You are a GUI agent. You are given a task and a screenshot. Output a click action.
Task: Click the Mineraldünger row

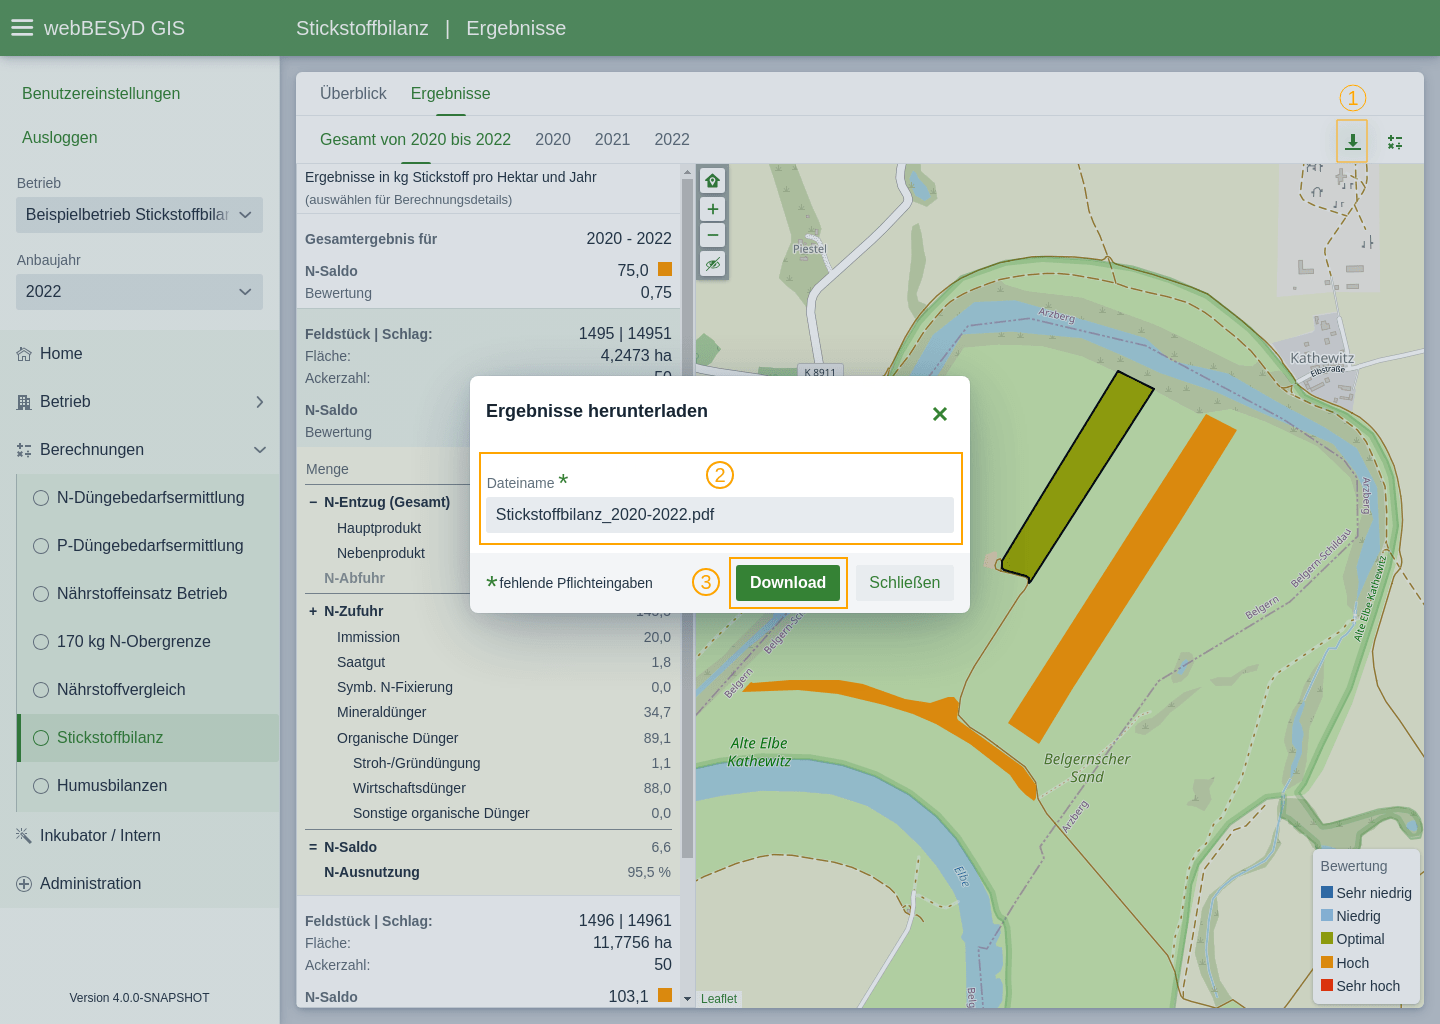click(x=489, y=712)
